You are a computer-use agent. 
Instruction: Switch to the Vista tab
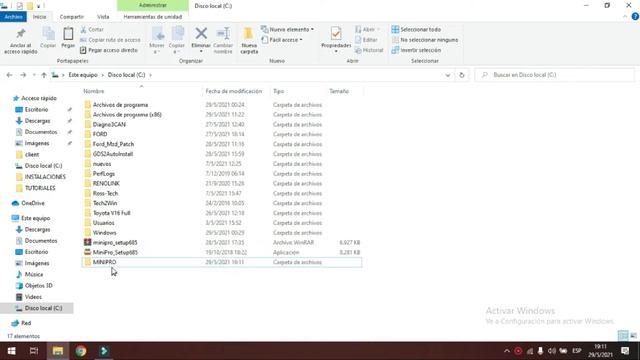pos(103,17)
